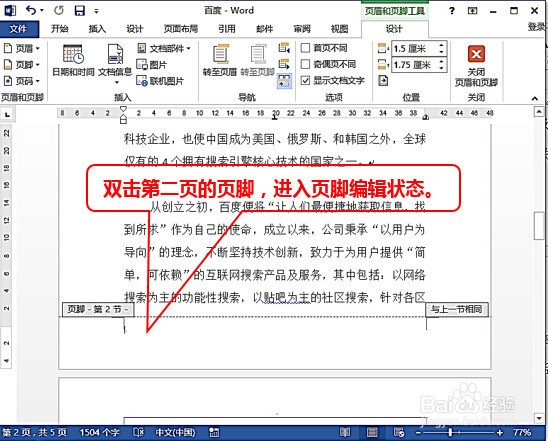The width and height of the screenshot is (548, 441).
Task: Click zoom in plus button
Action: click(x=500, y=433)
